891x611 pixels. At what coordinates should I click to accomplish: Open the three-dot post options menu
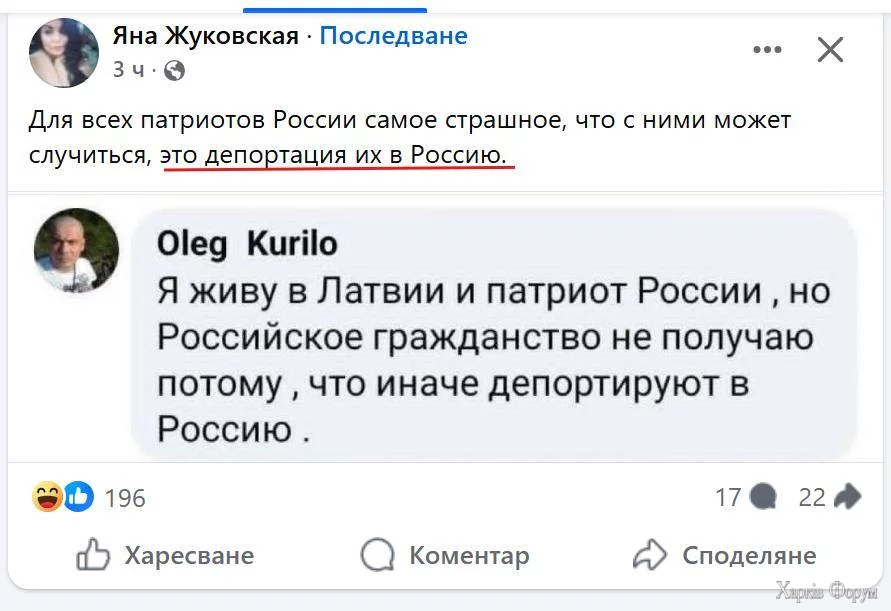(767, 49)
